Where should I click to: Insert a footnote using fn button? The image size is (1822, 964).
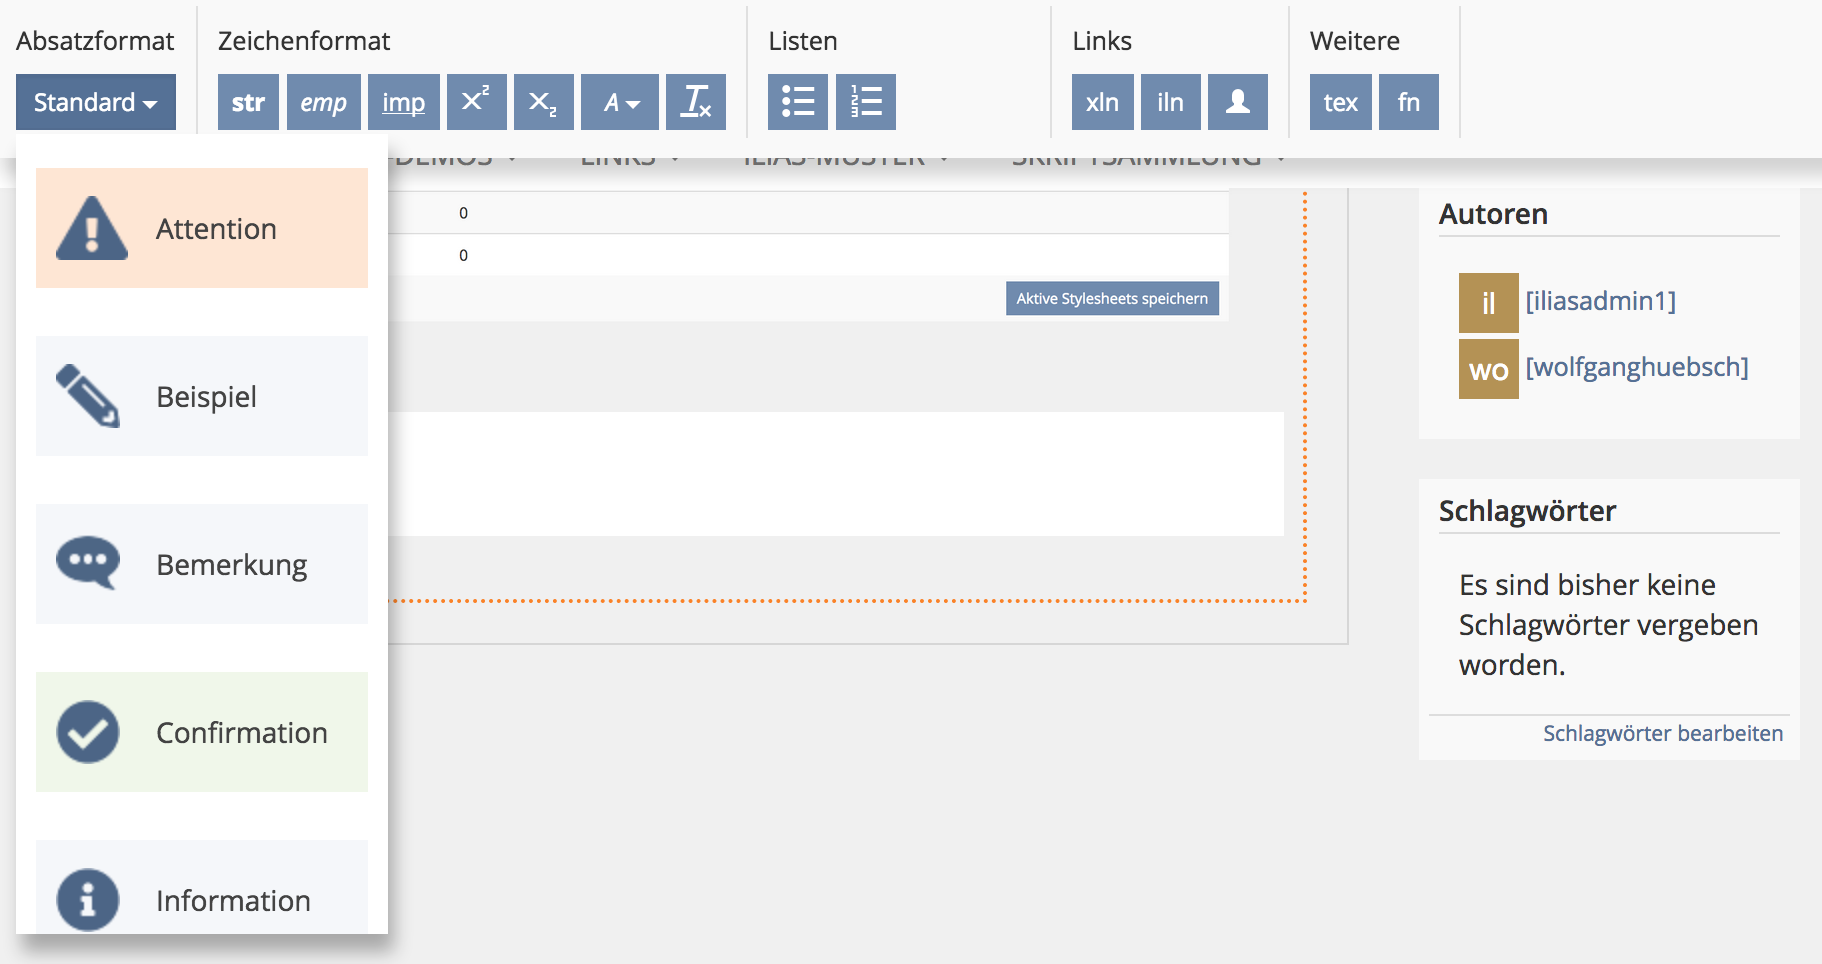click(x=1408, y=102)
